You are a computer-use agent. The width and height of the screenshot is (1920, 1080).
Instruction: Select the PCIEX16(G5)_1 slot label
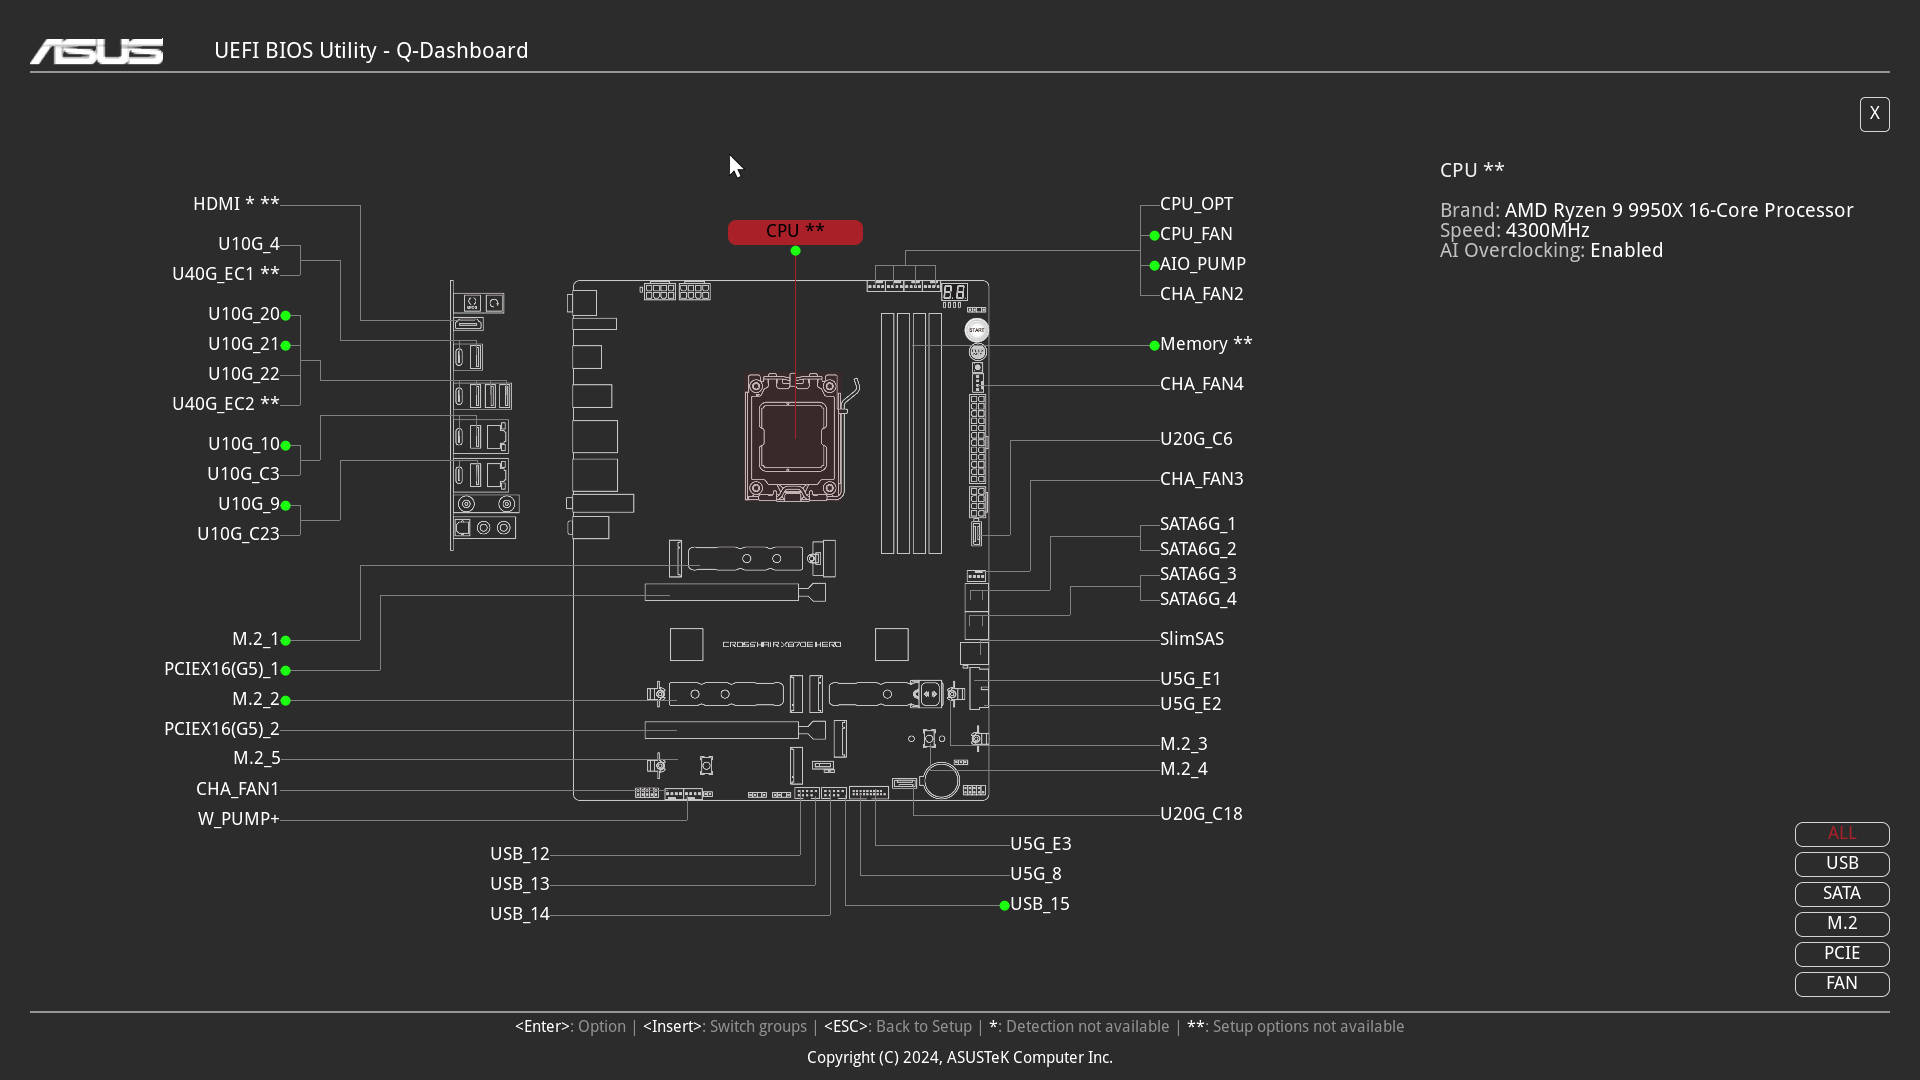[x=223, y=669]
